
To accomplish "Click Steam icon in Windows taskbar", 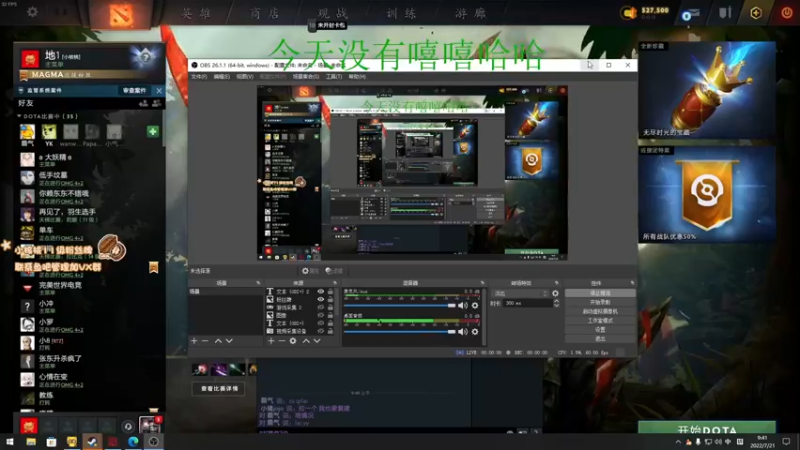I will [x=92, y=442].
